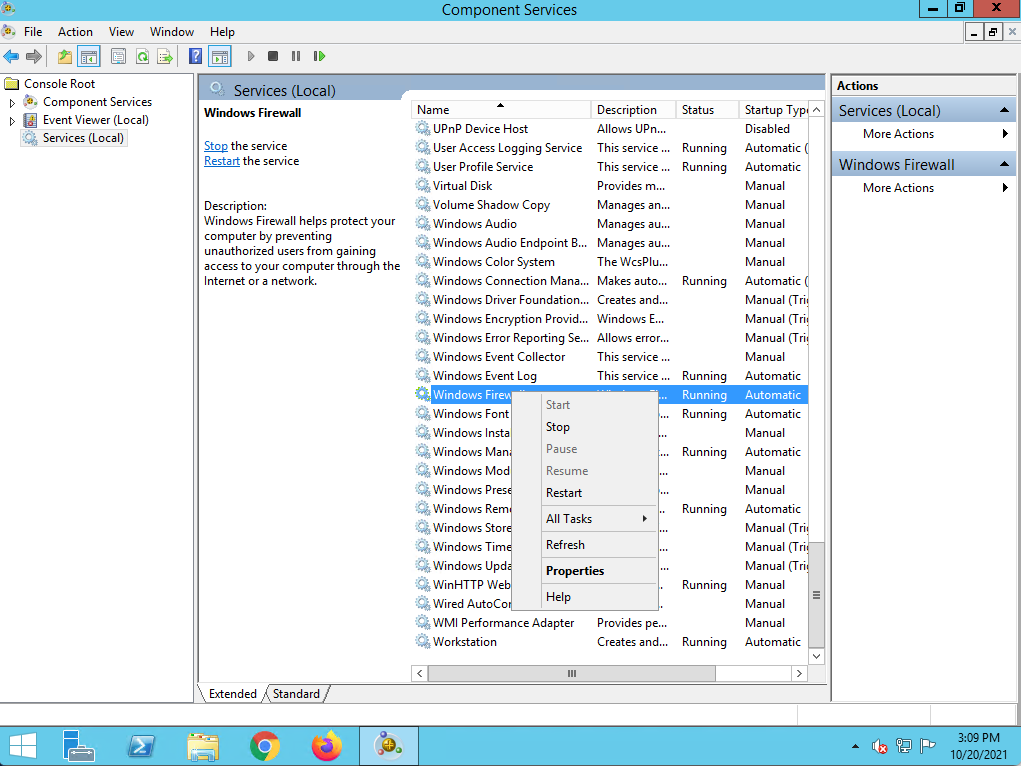Open the File menu
Image resolution: width=1021 pixels, height=766 pixels.
[33, 32]
